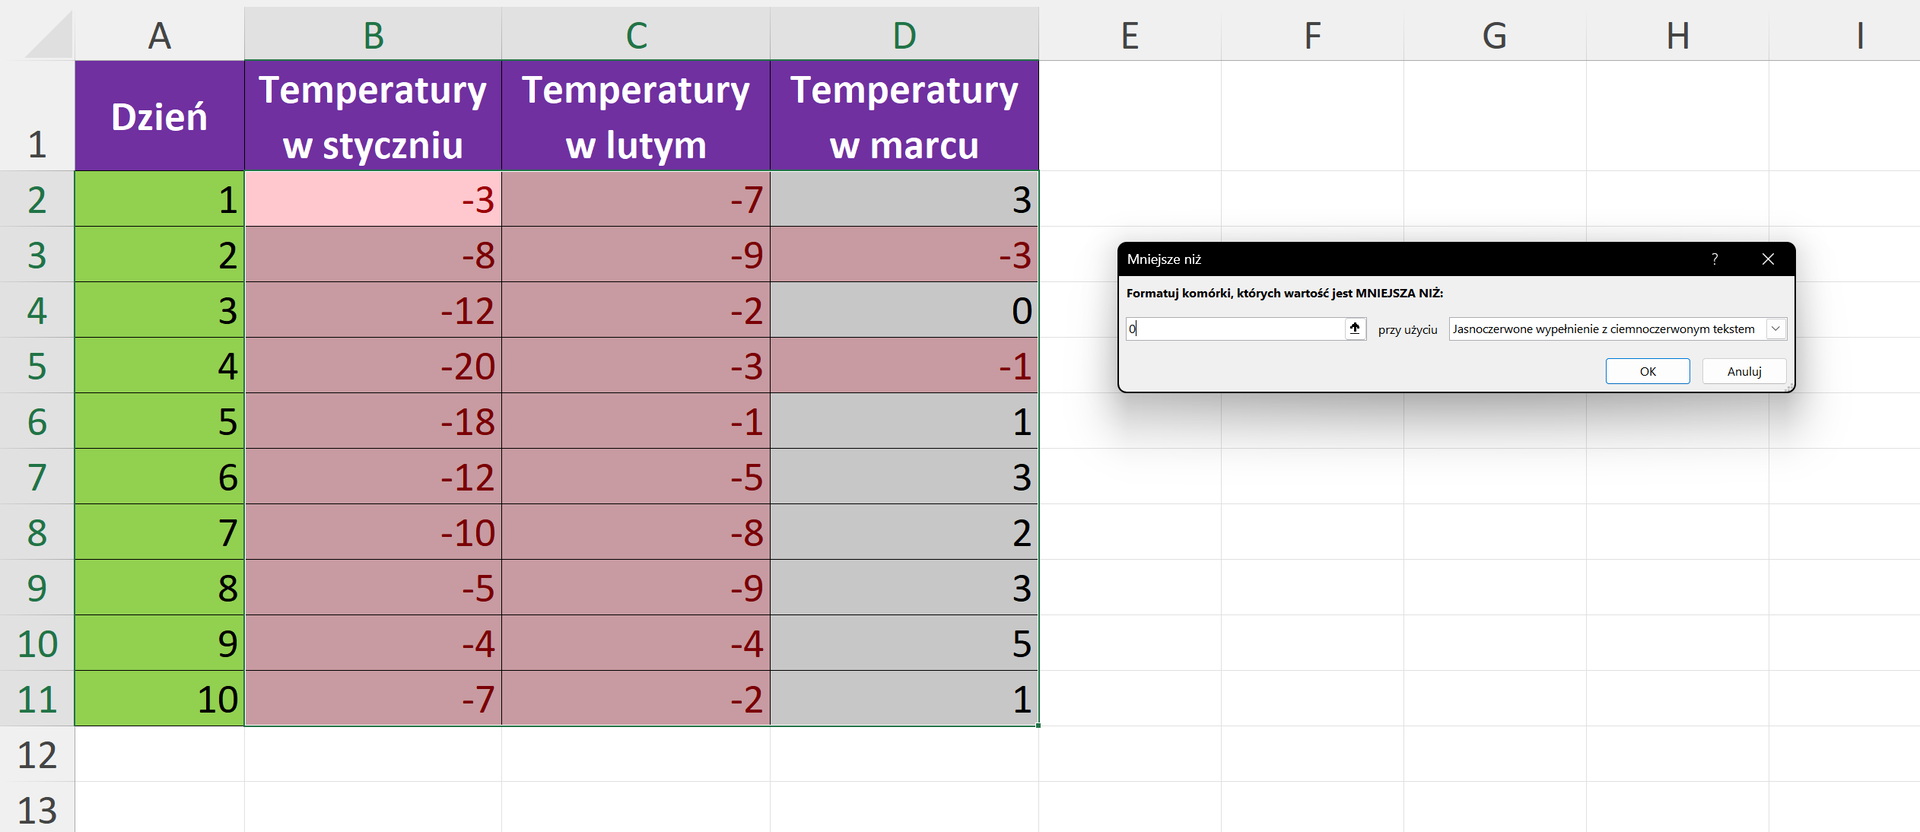Screen dimensions: 1920x832
Task: Click the help question mark in dialog
Action: 1714,259
